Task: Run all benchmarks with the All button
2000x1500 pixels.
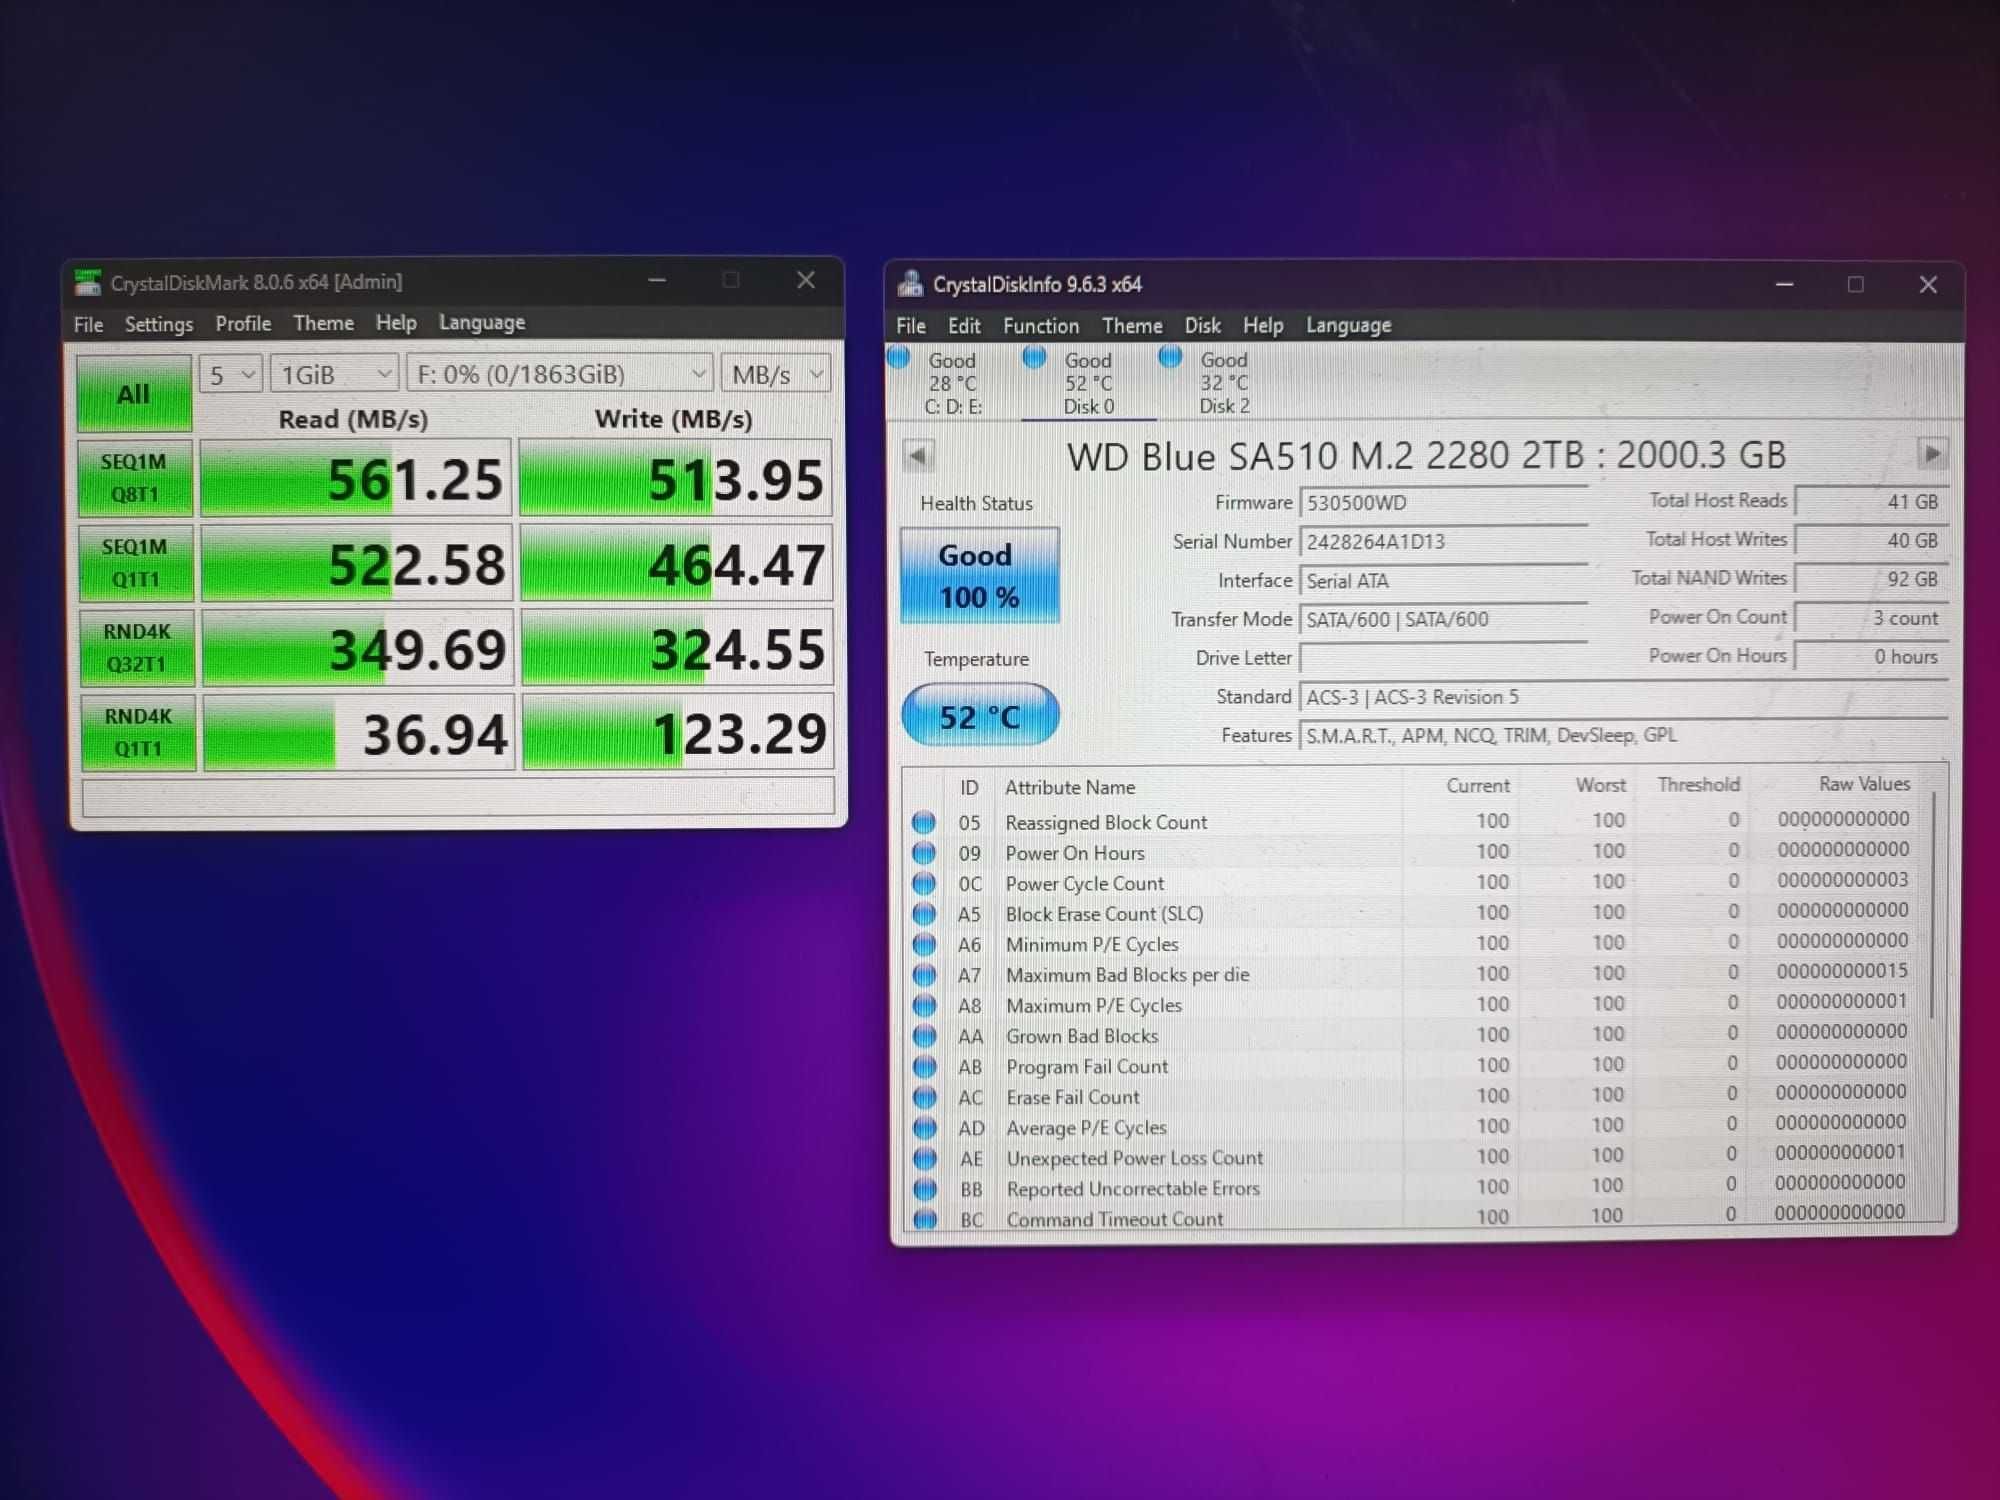Action: 134,393
